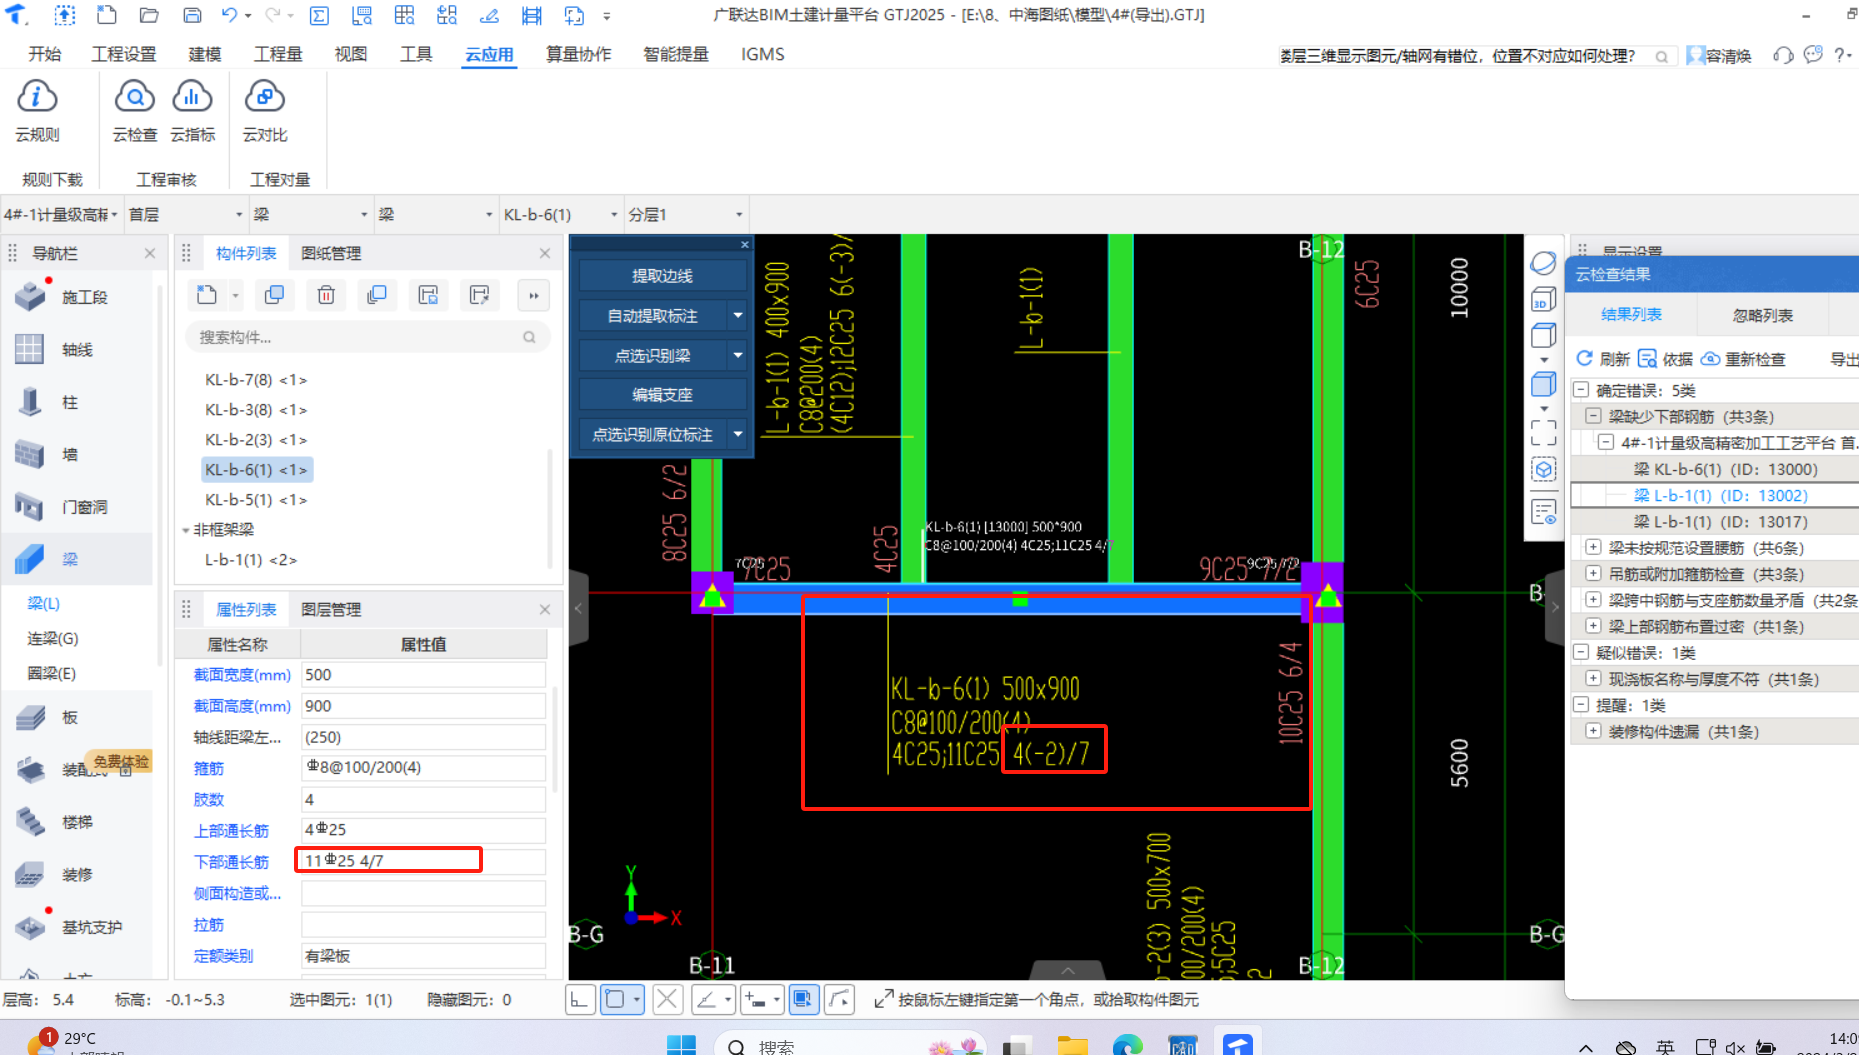The width and height of the screenshot is (1859, 1055).
Task: Open the 分层1 layer dropdown
Action: [686, 215]
